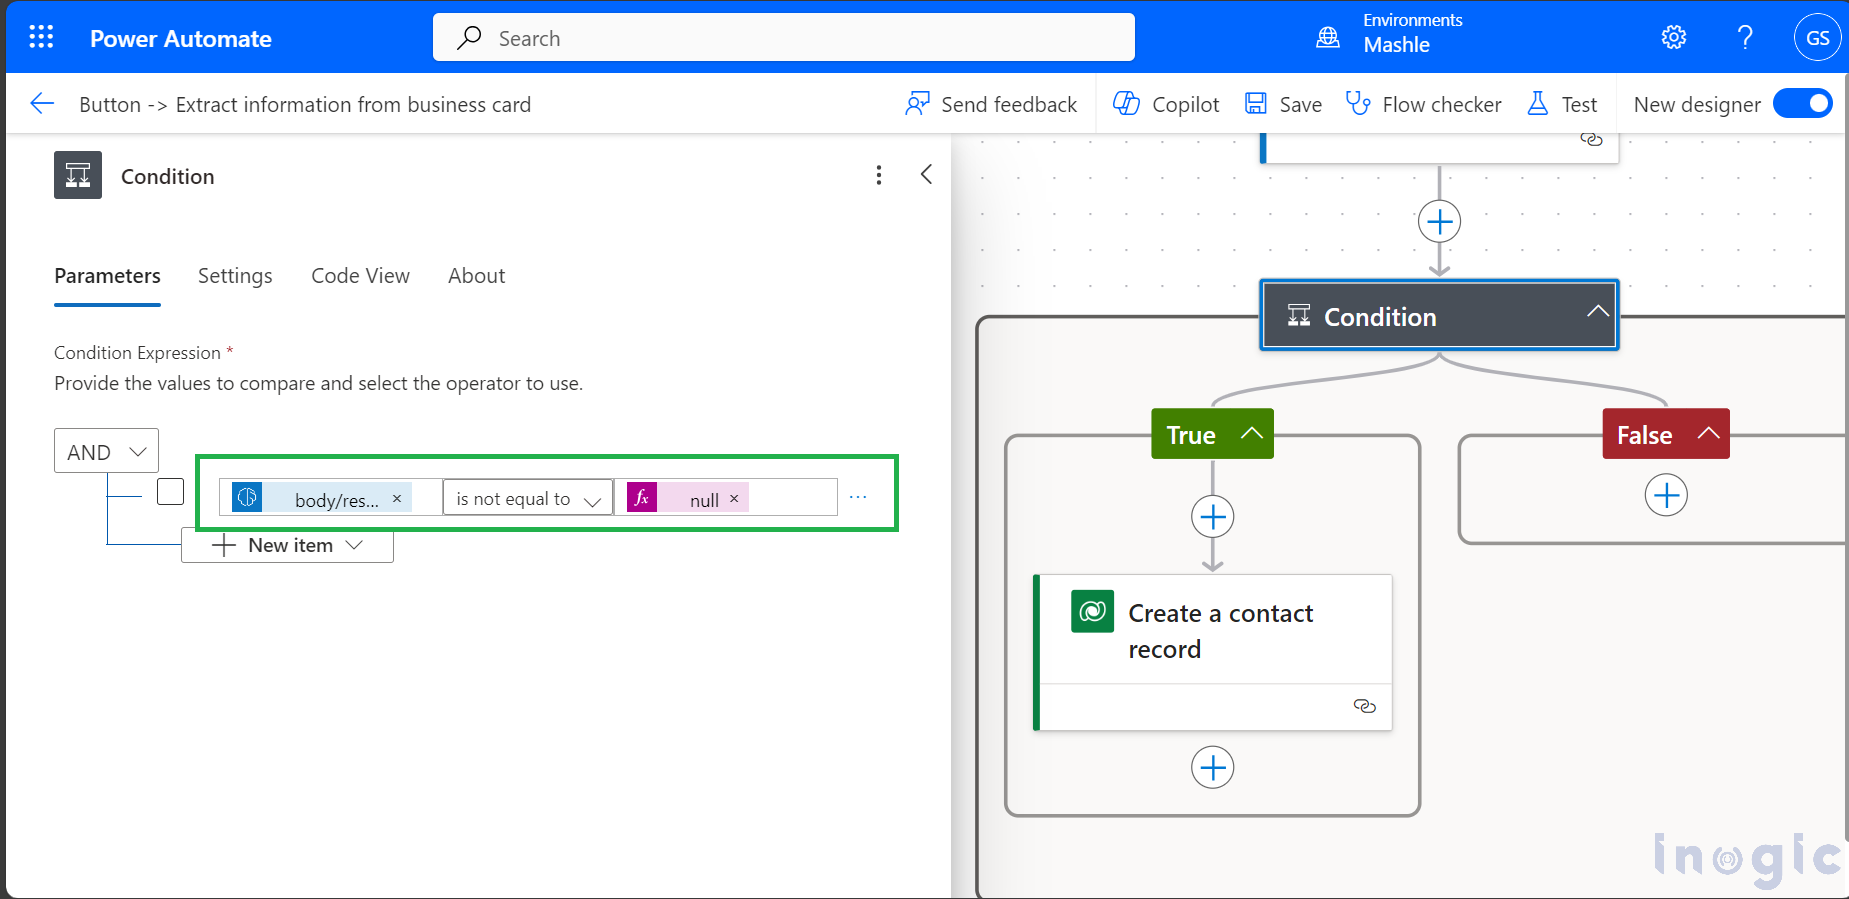Open the About tab

476,276
